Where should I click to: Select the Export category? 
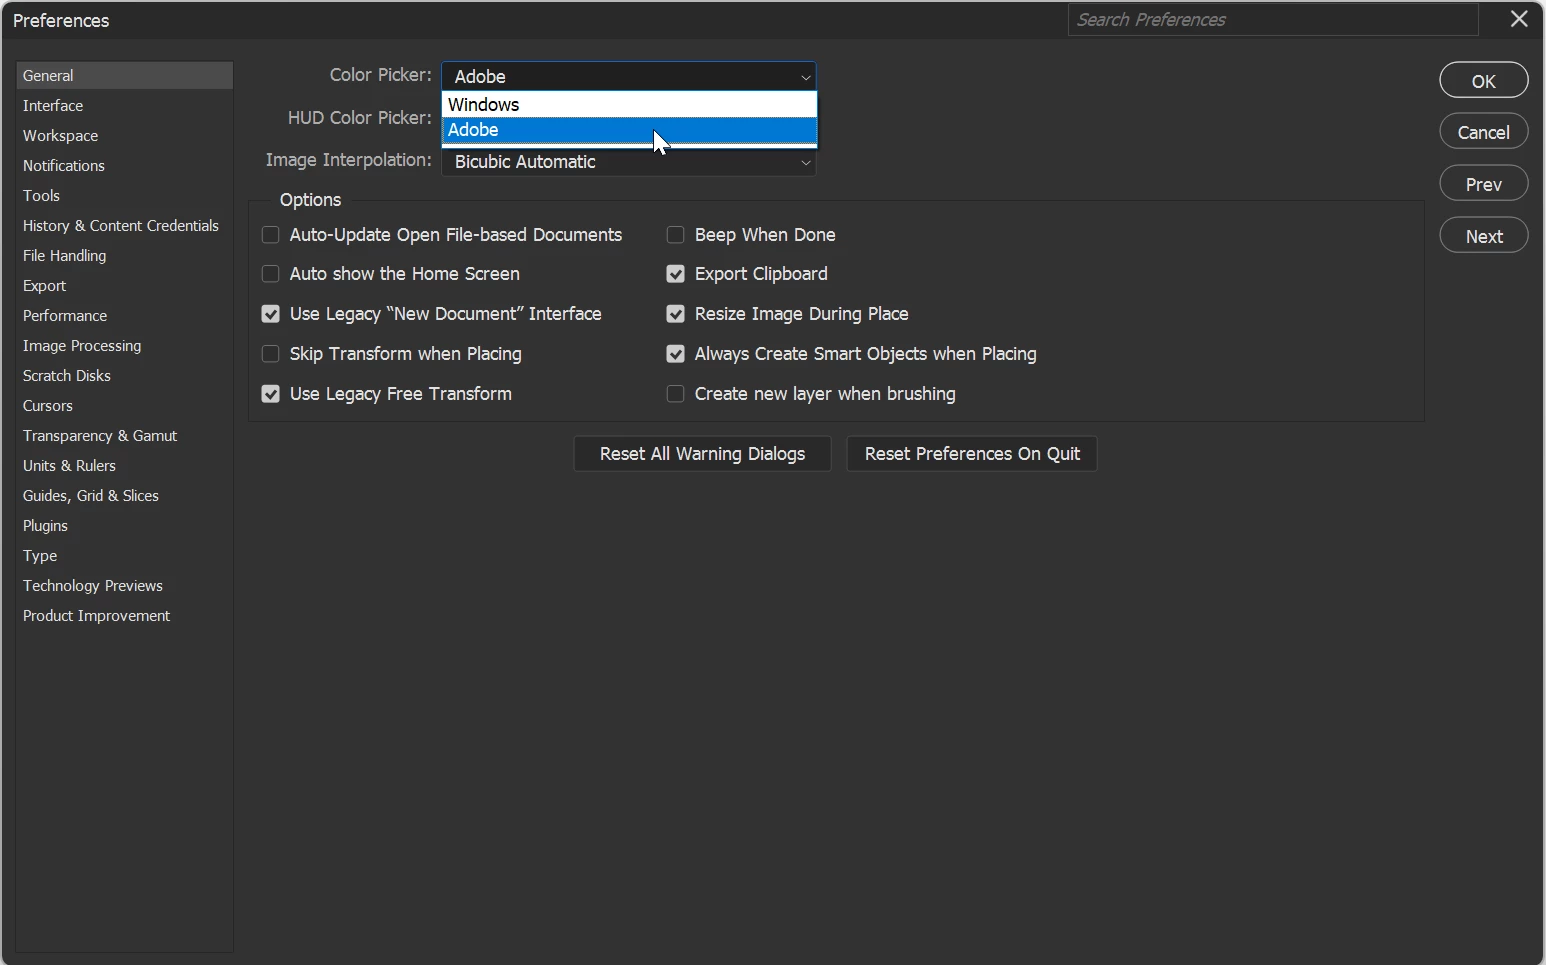[x=125, y=286]
